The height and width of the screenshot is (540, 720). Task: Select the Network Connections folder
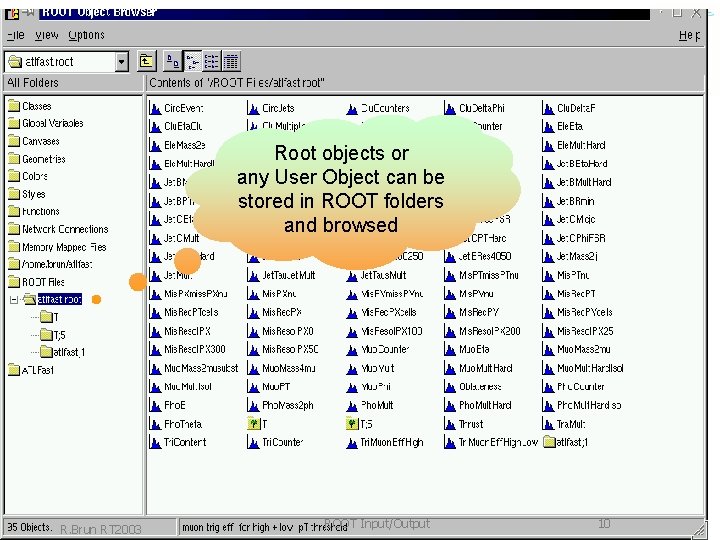(58, 229)
